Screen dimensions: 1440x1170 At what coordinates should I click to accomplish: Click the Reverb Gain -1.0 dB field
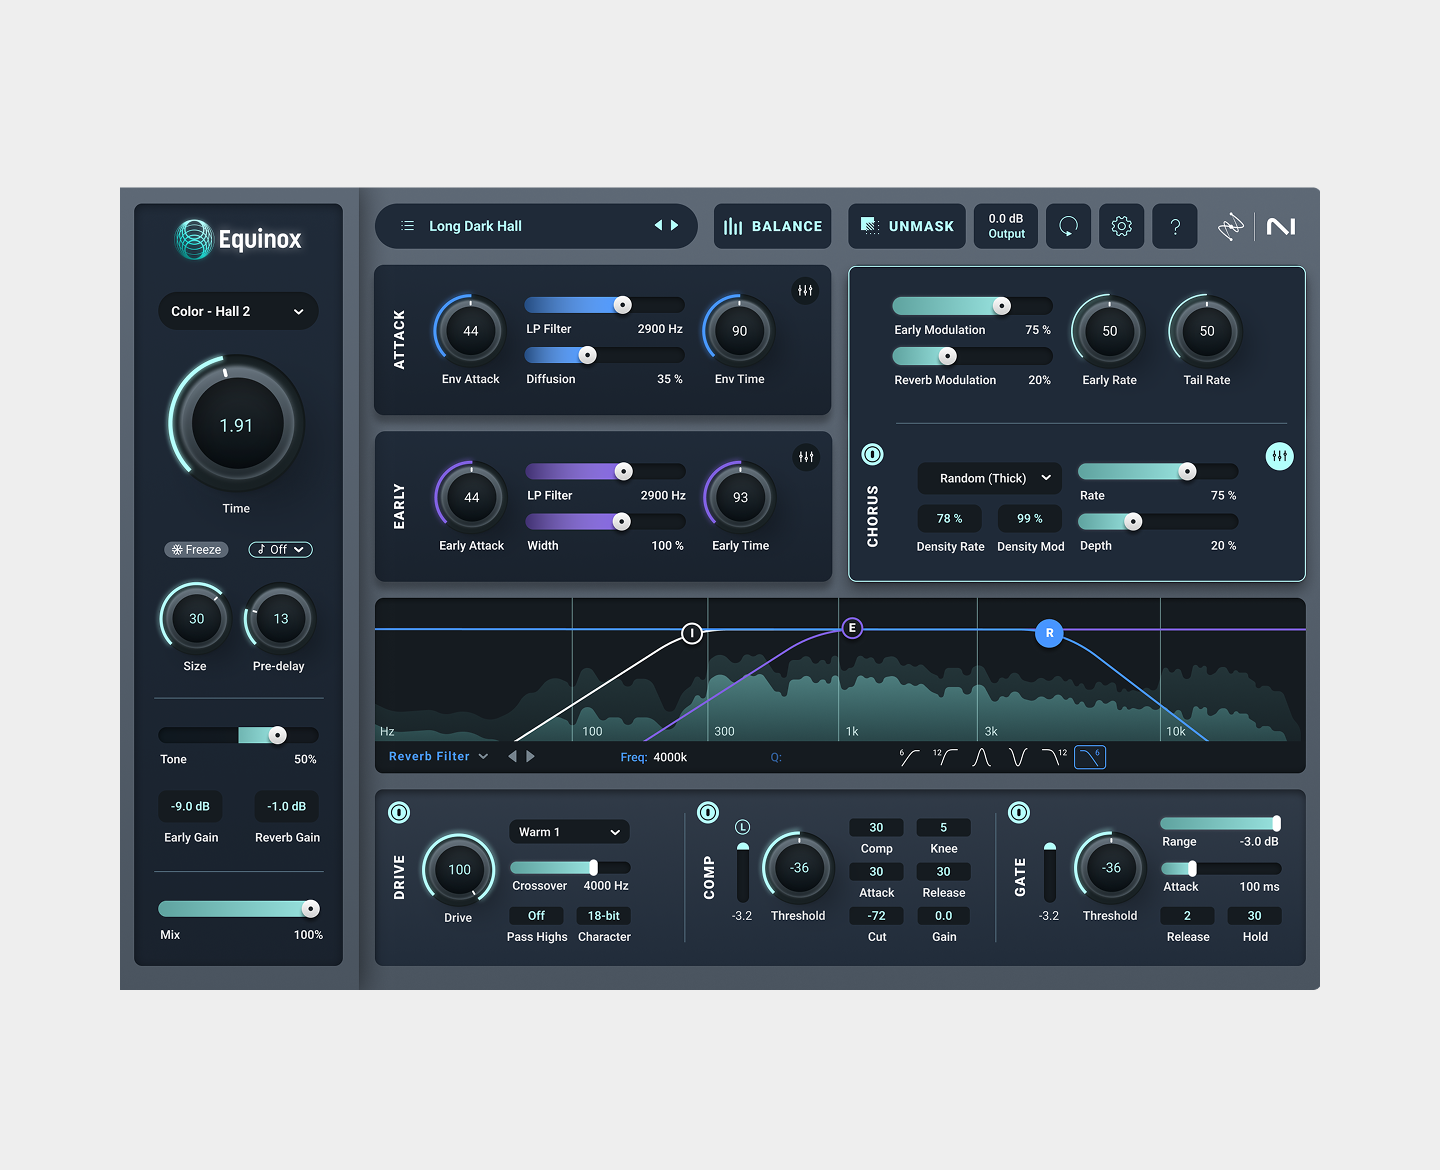[x=287, y=806]
